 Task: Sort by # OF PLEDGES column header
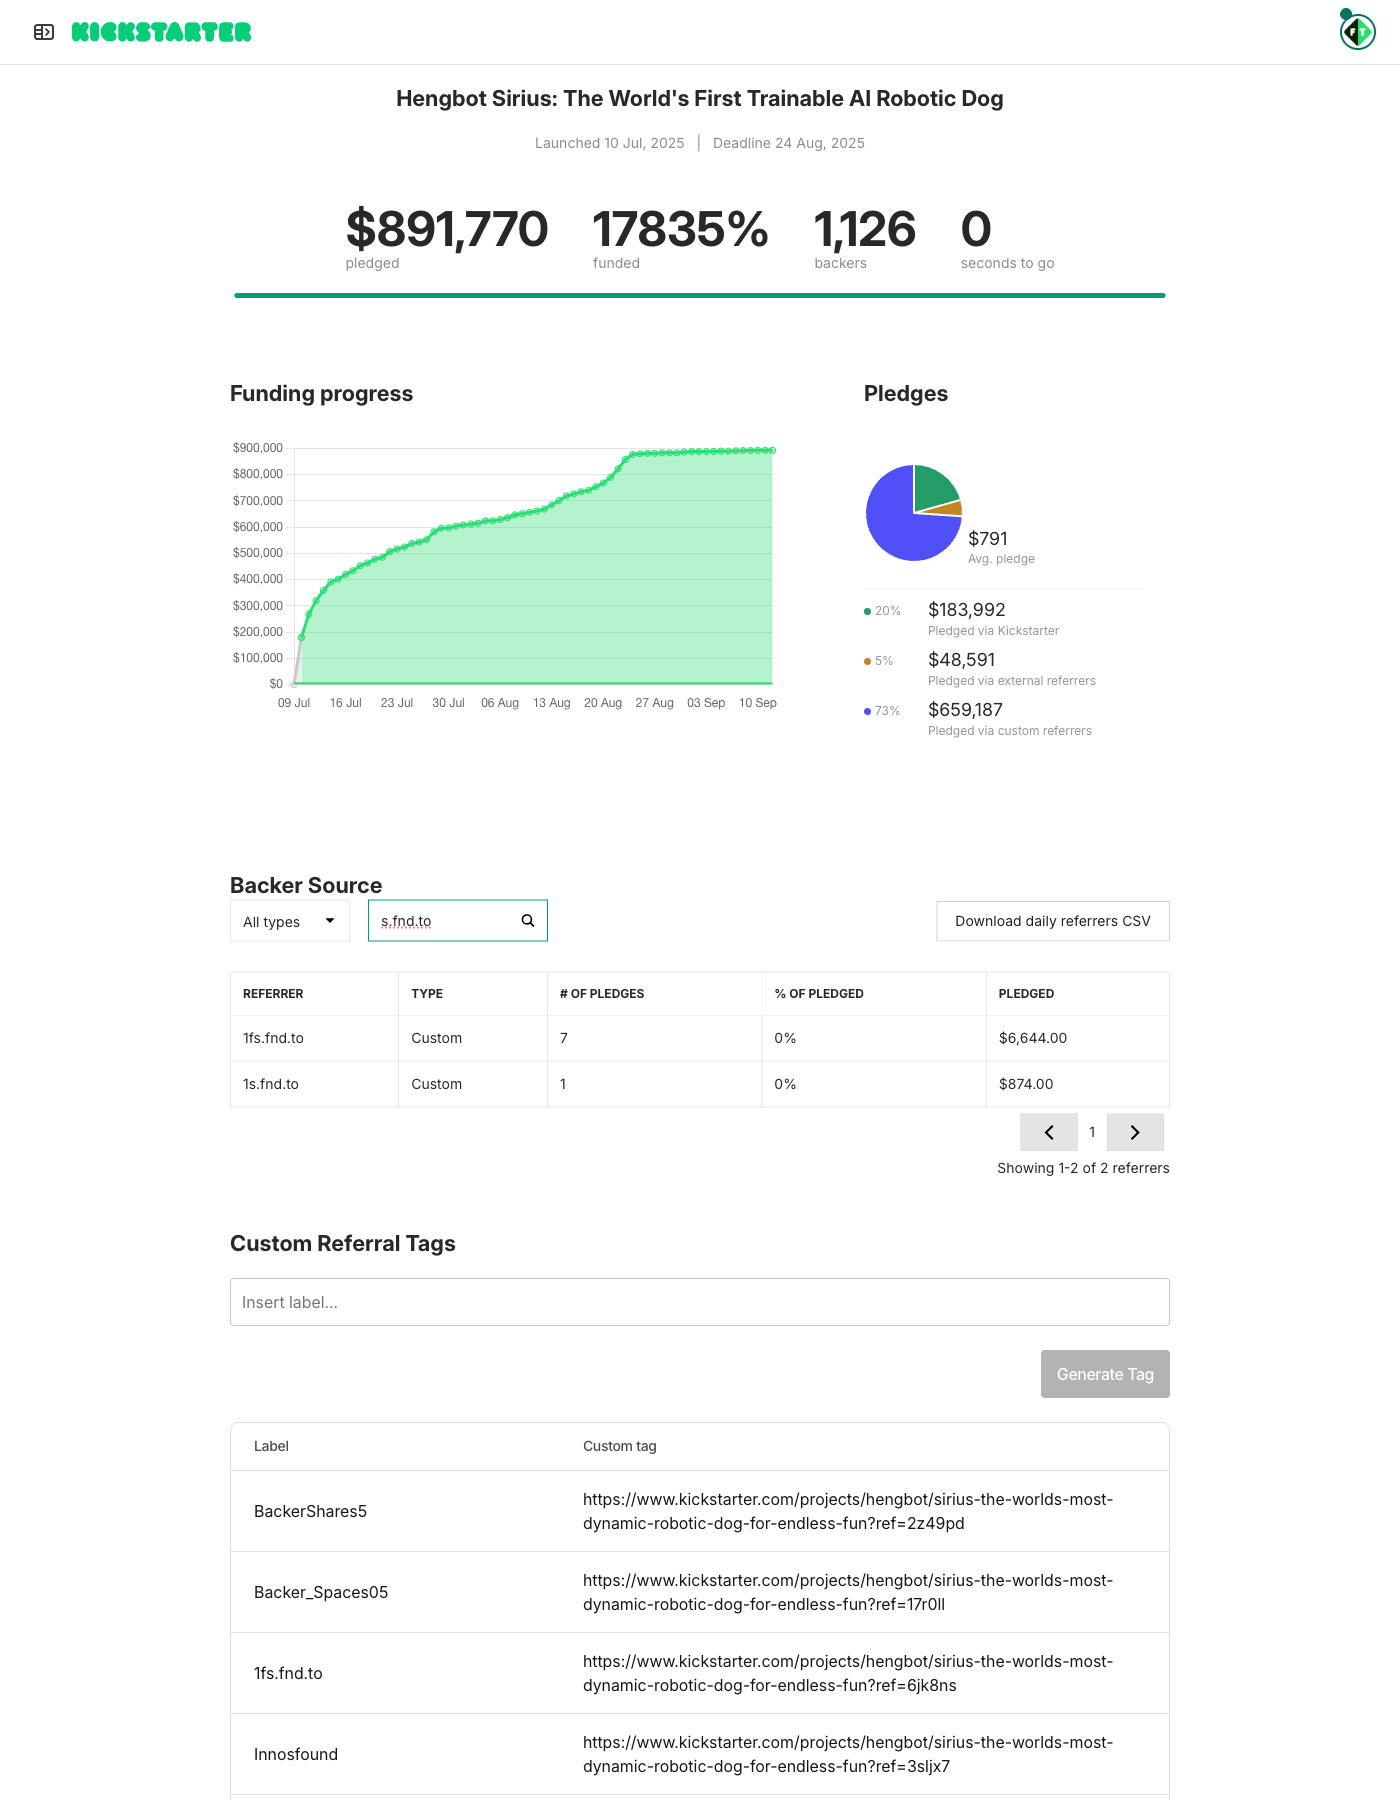602,994
